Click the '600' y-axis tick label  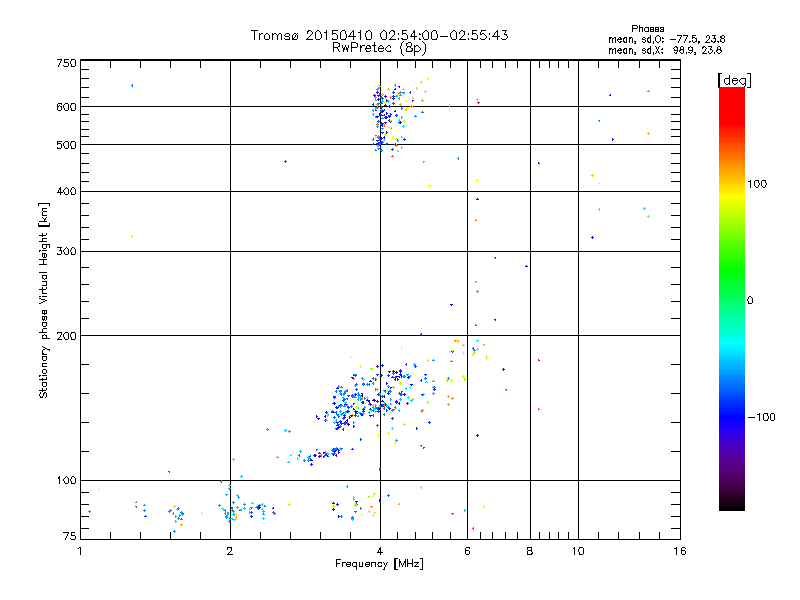click(66, 107)
